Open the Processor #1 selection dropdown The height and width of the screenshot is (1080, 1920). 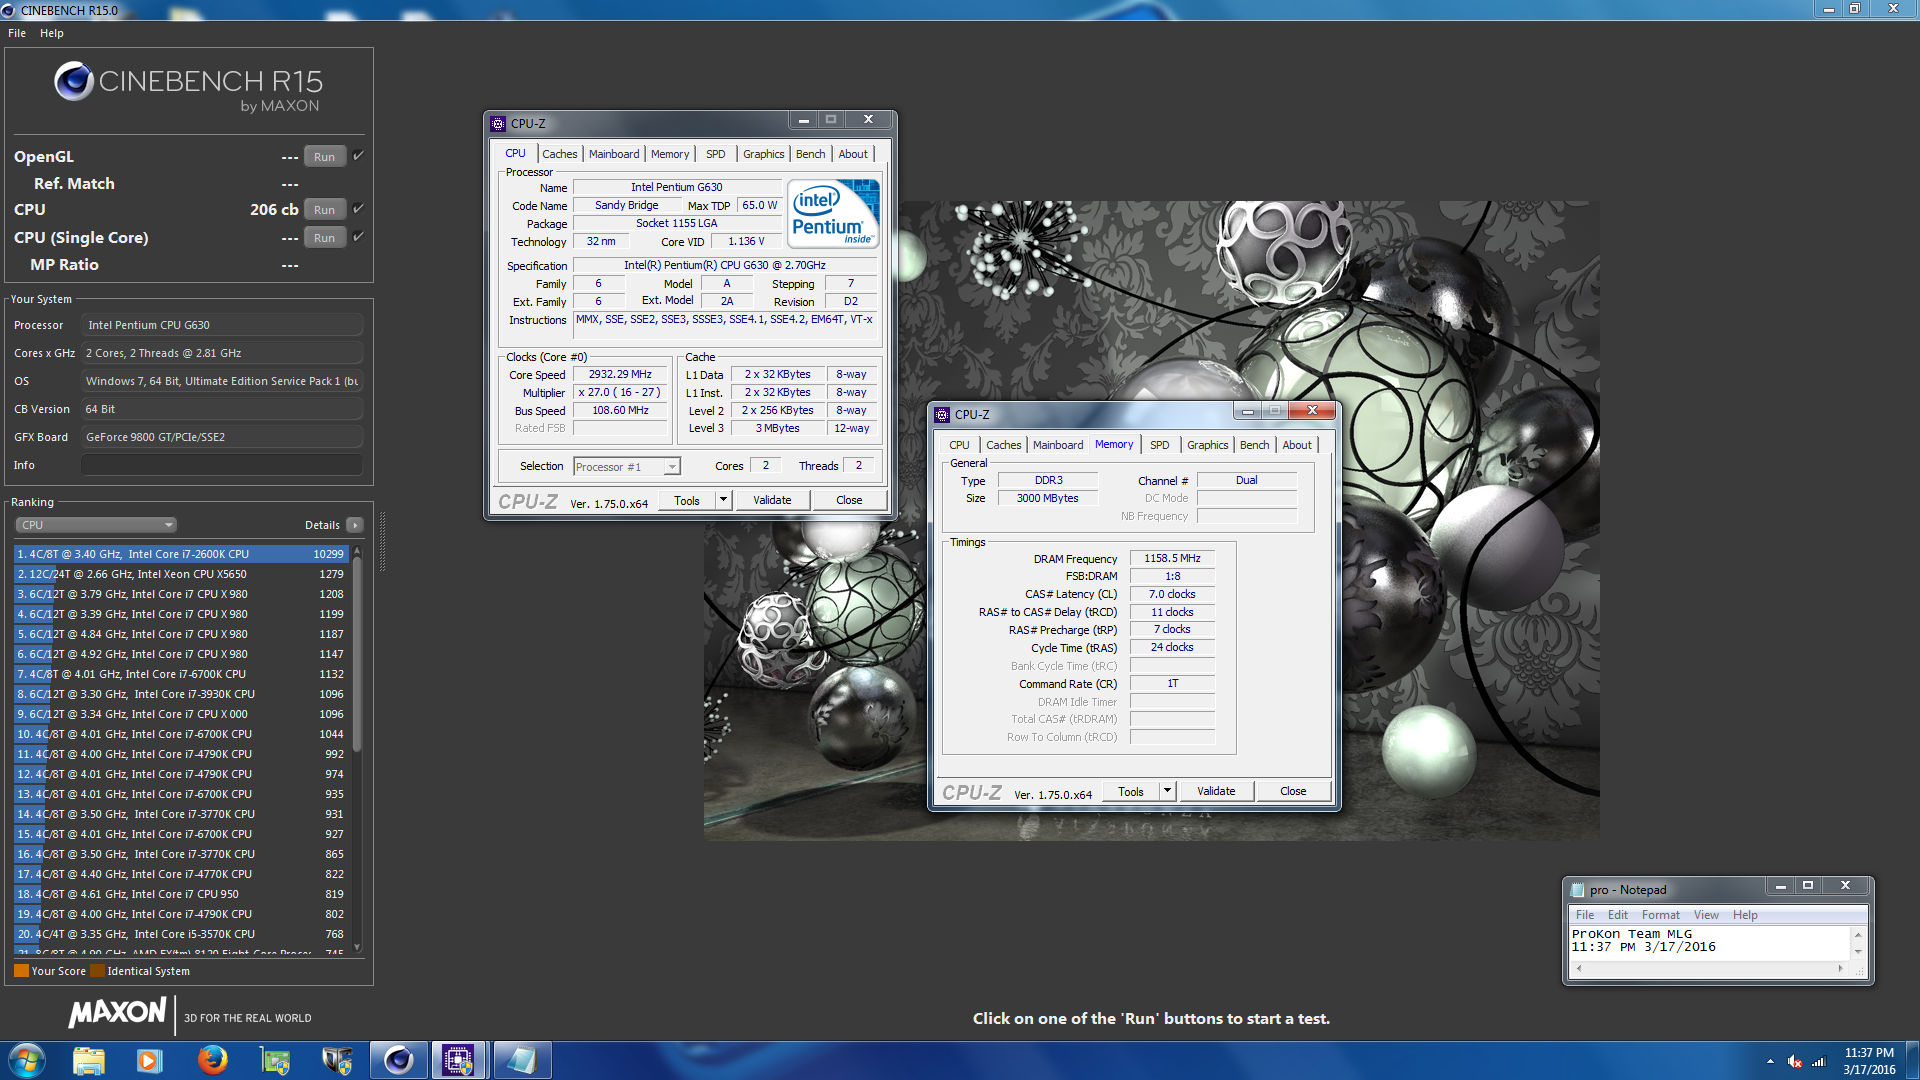(x=627, y=467)
